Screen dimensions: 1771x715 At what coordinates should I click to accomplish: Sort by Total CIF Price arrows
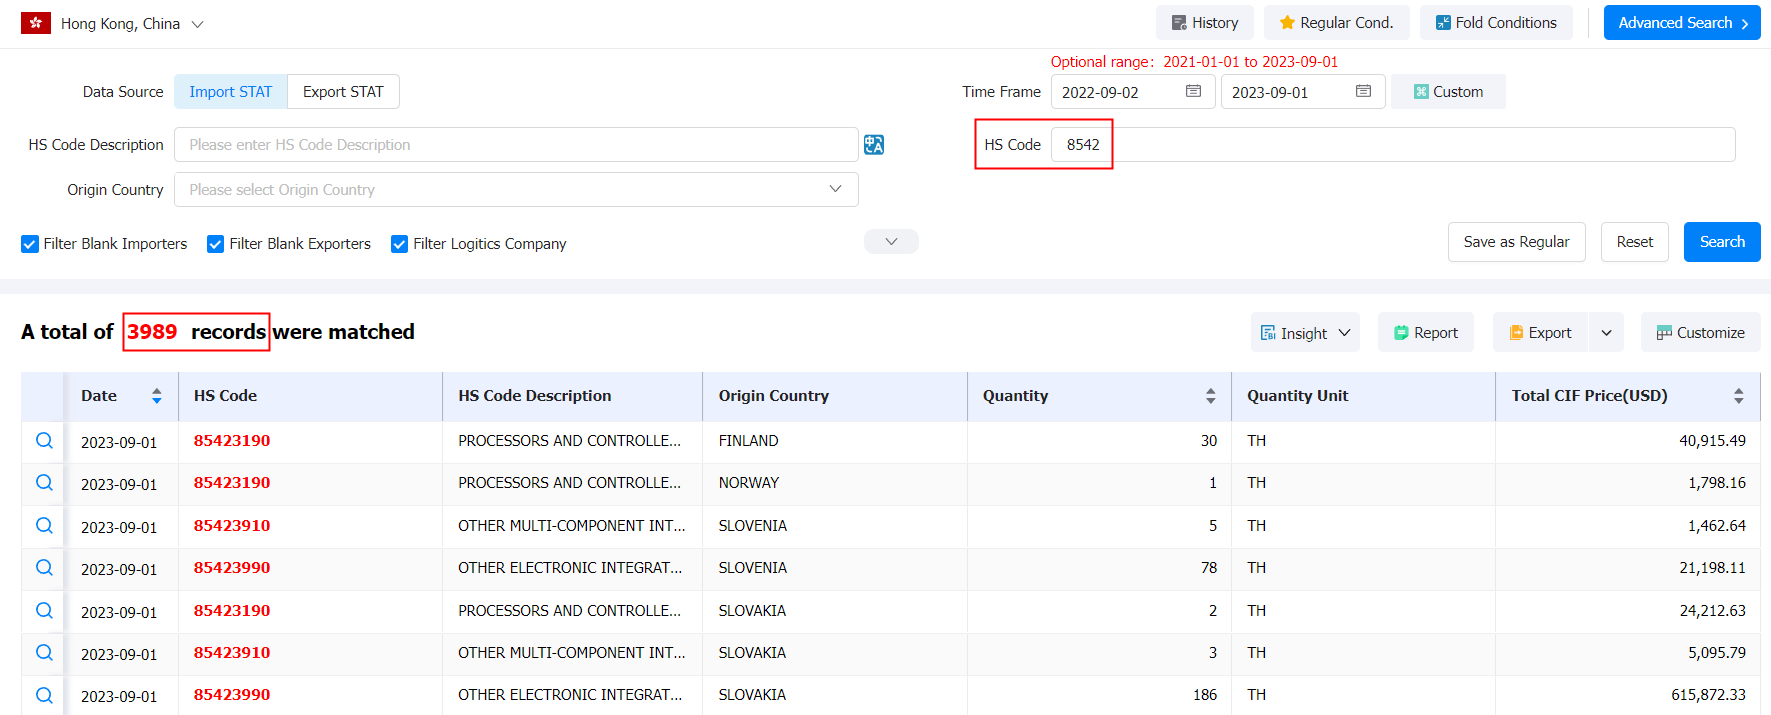(x=1739, y=396)
